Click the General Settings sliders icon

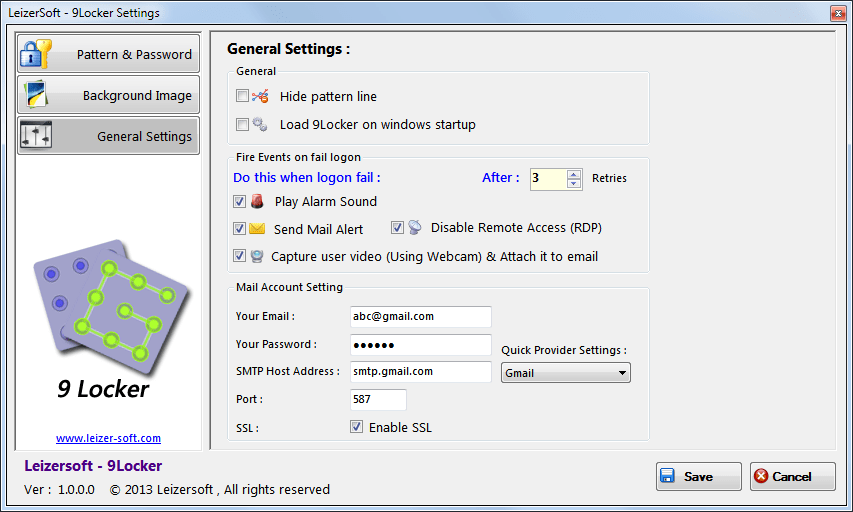click(x=37, y=136)
